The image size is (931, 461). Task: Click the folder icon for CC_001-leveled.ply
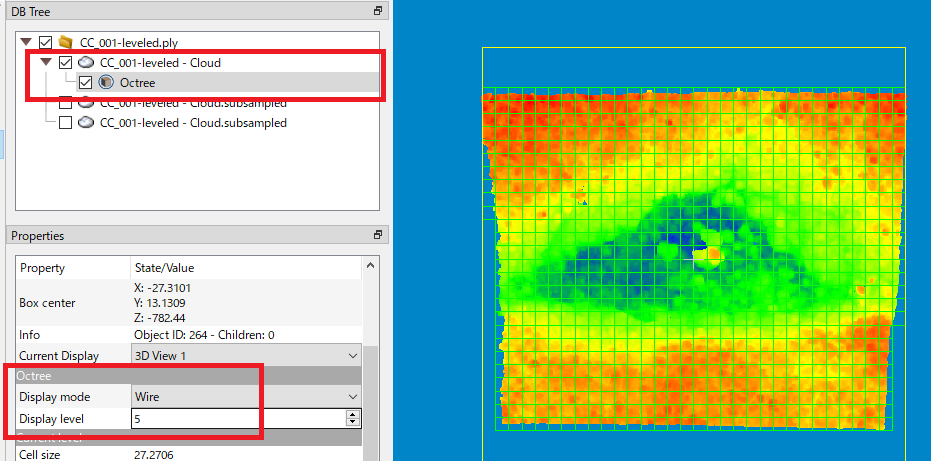coord(67,43)
